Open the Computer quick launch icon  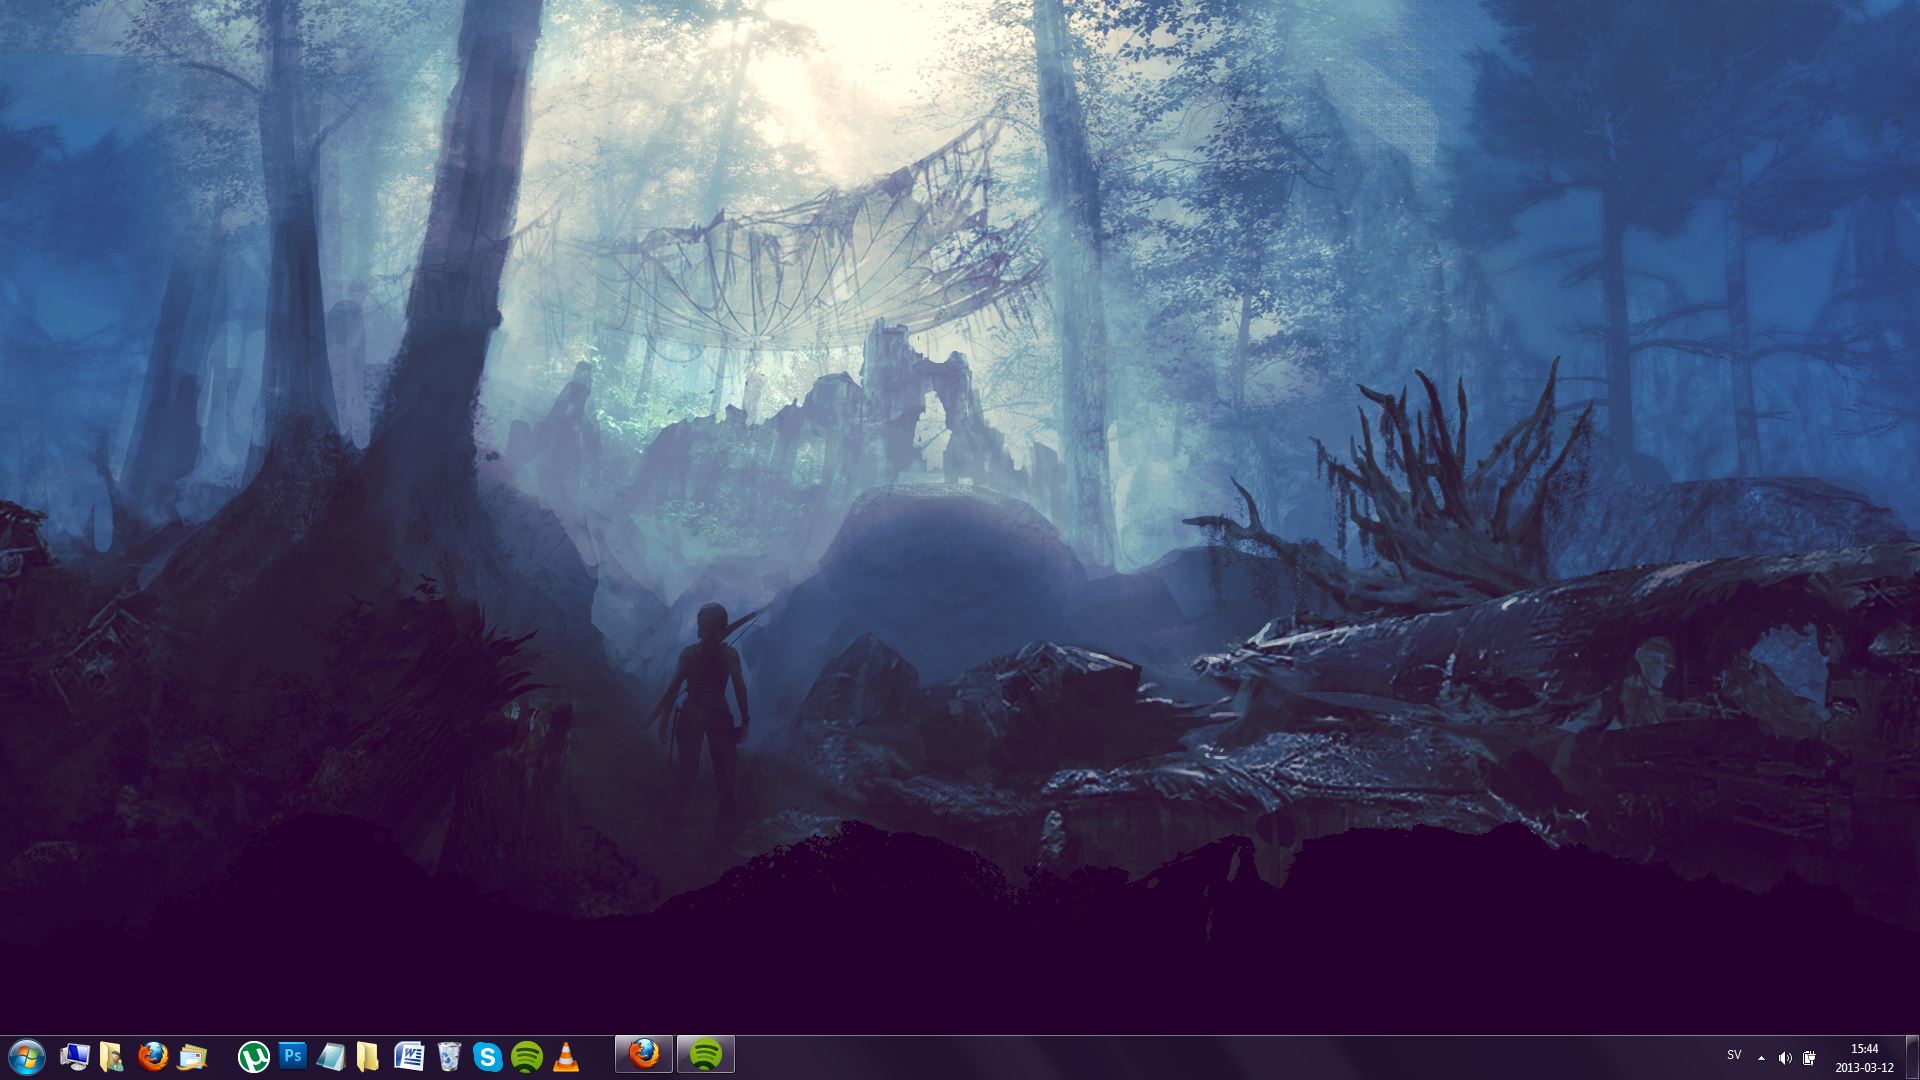(x=75, y=1056)
